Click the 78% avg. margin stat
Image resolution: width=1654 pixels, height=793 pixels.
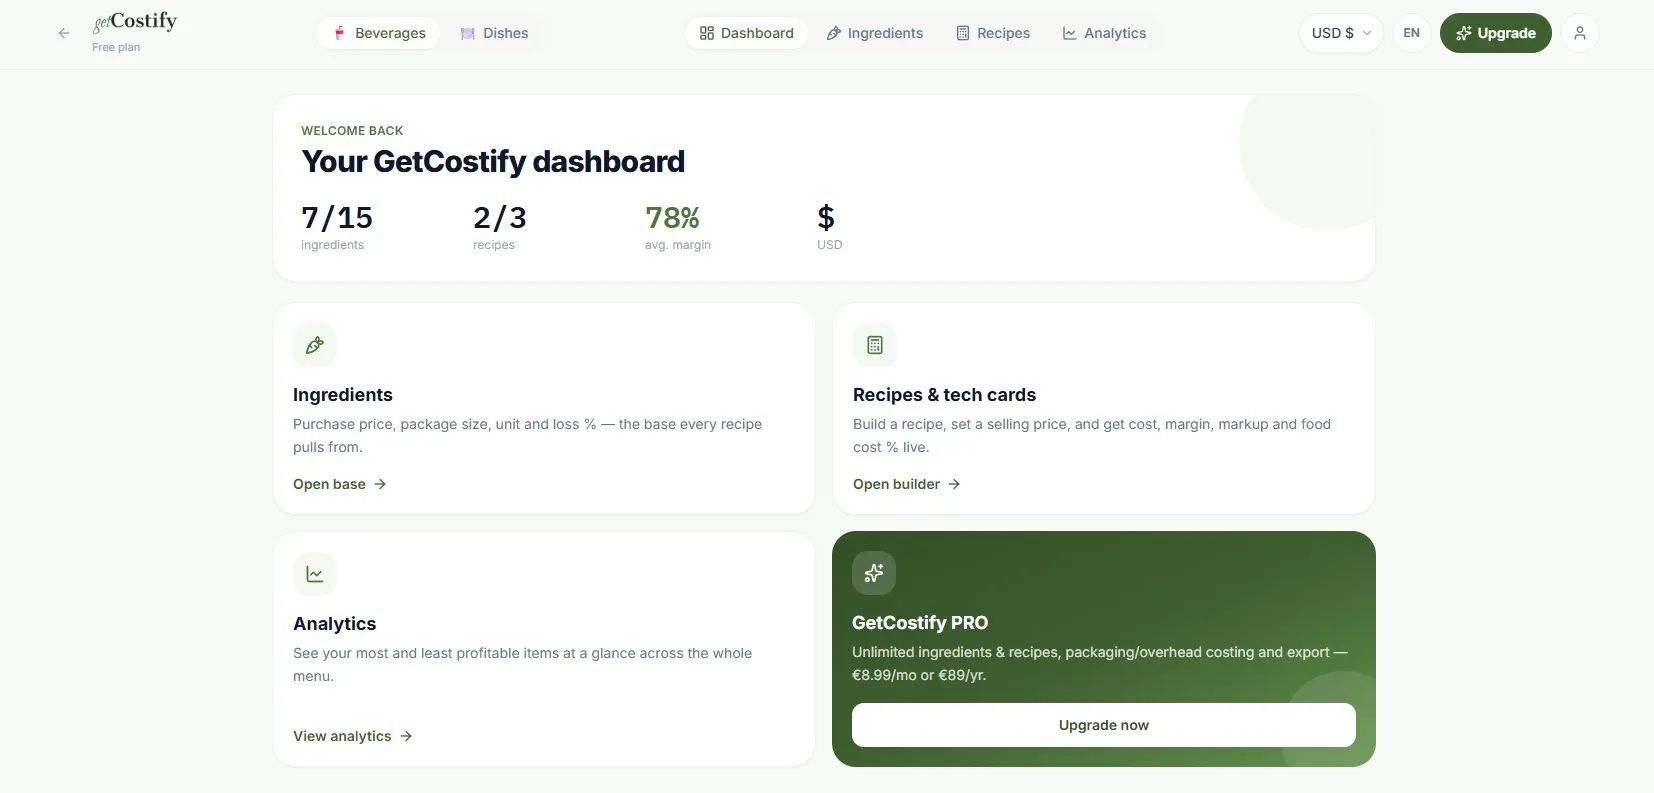click(678, 227)
